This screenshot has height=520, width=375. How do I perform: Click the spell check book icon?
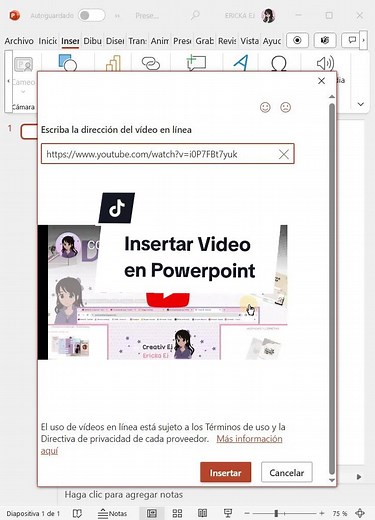coord(77,513)
